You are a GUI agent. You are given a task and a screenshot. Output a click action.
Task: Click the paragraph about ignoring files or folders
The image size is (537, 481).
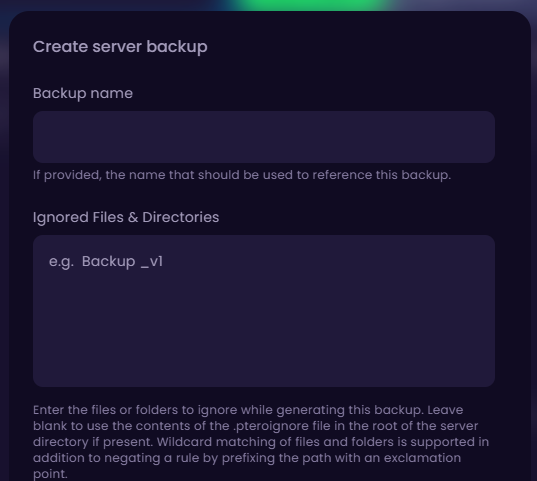coord(261,442)
